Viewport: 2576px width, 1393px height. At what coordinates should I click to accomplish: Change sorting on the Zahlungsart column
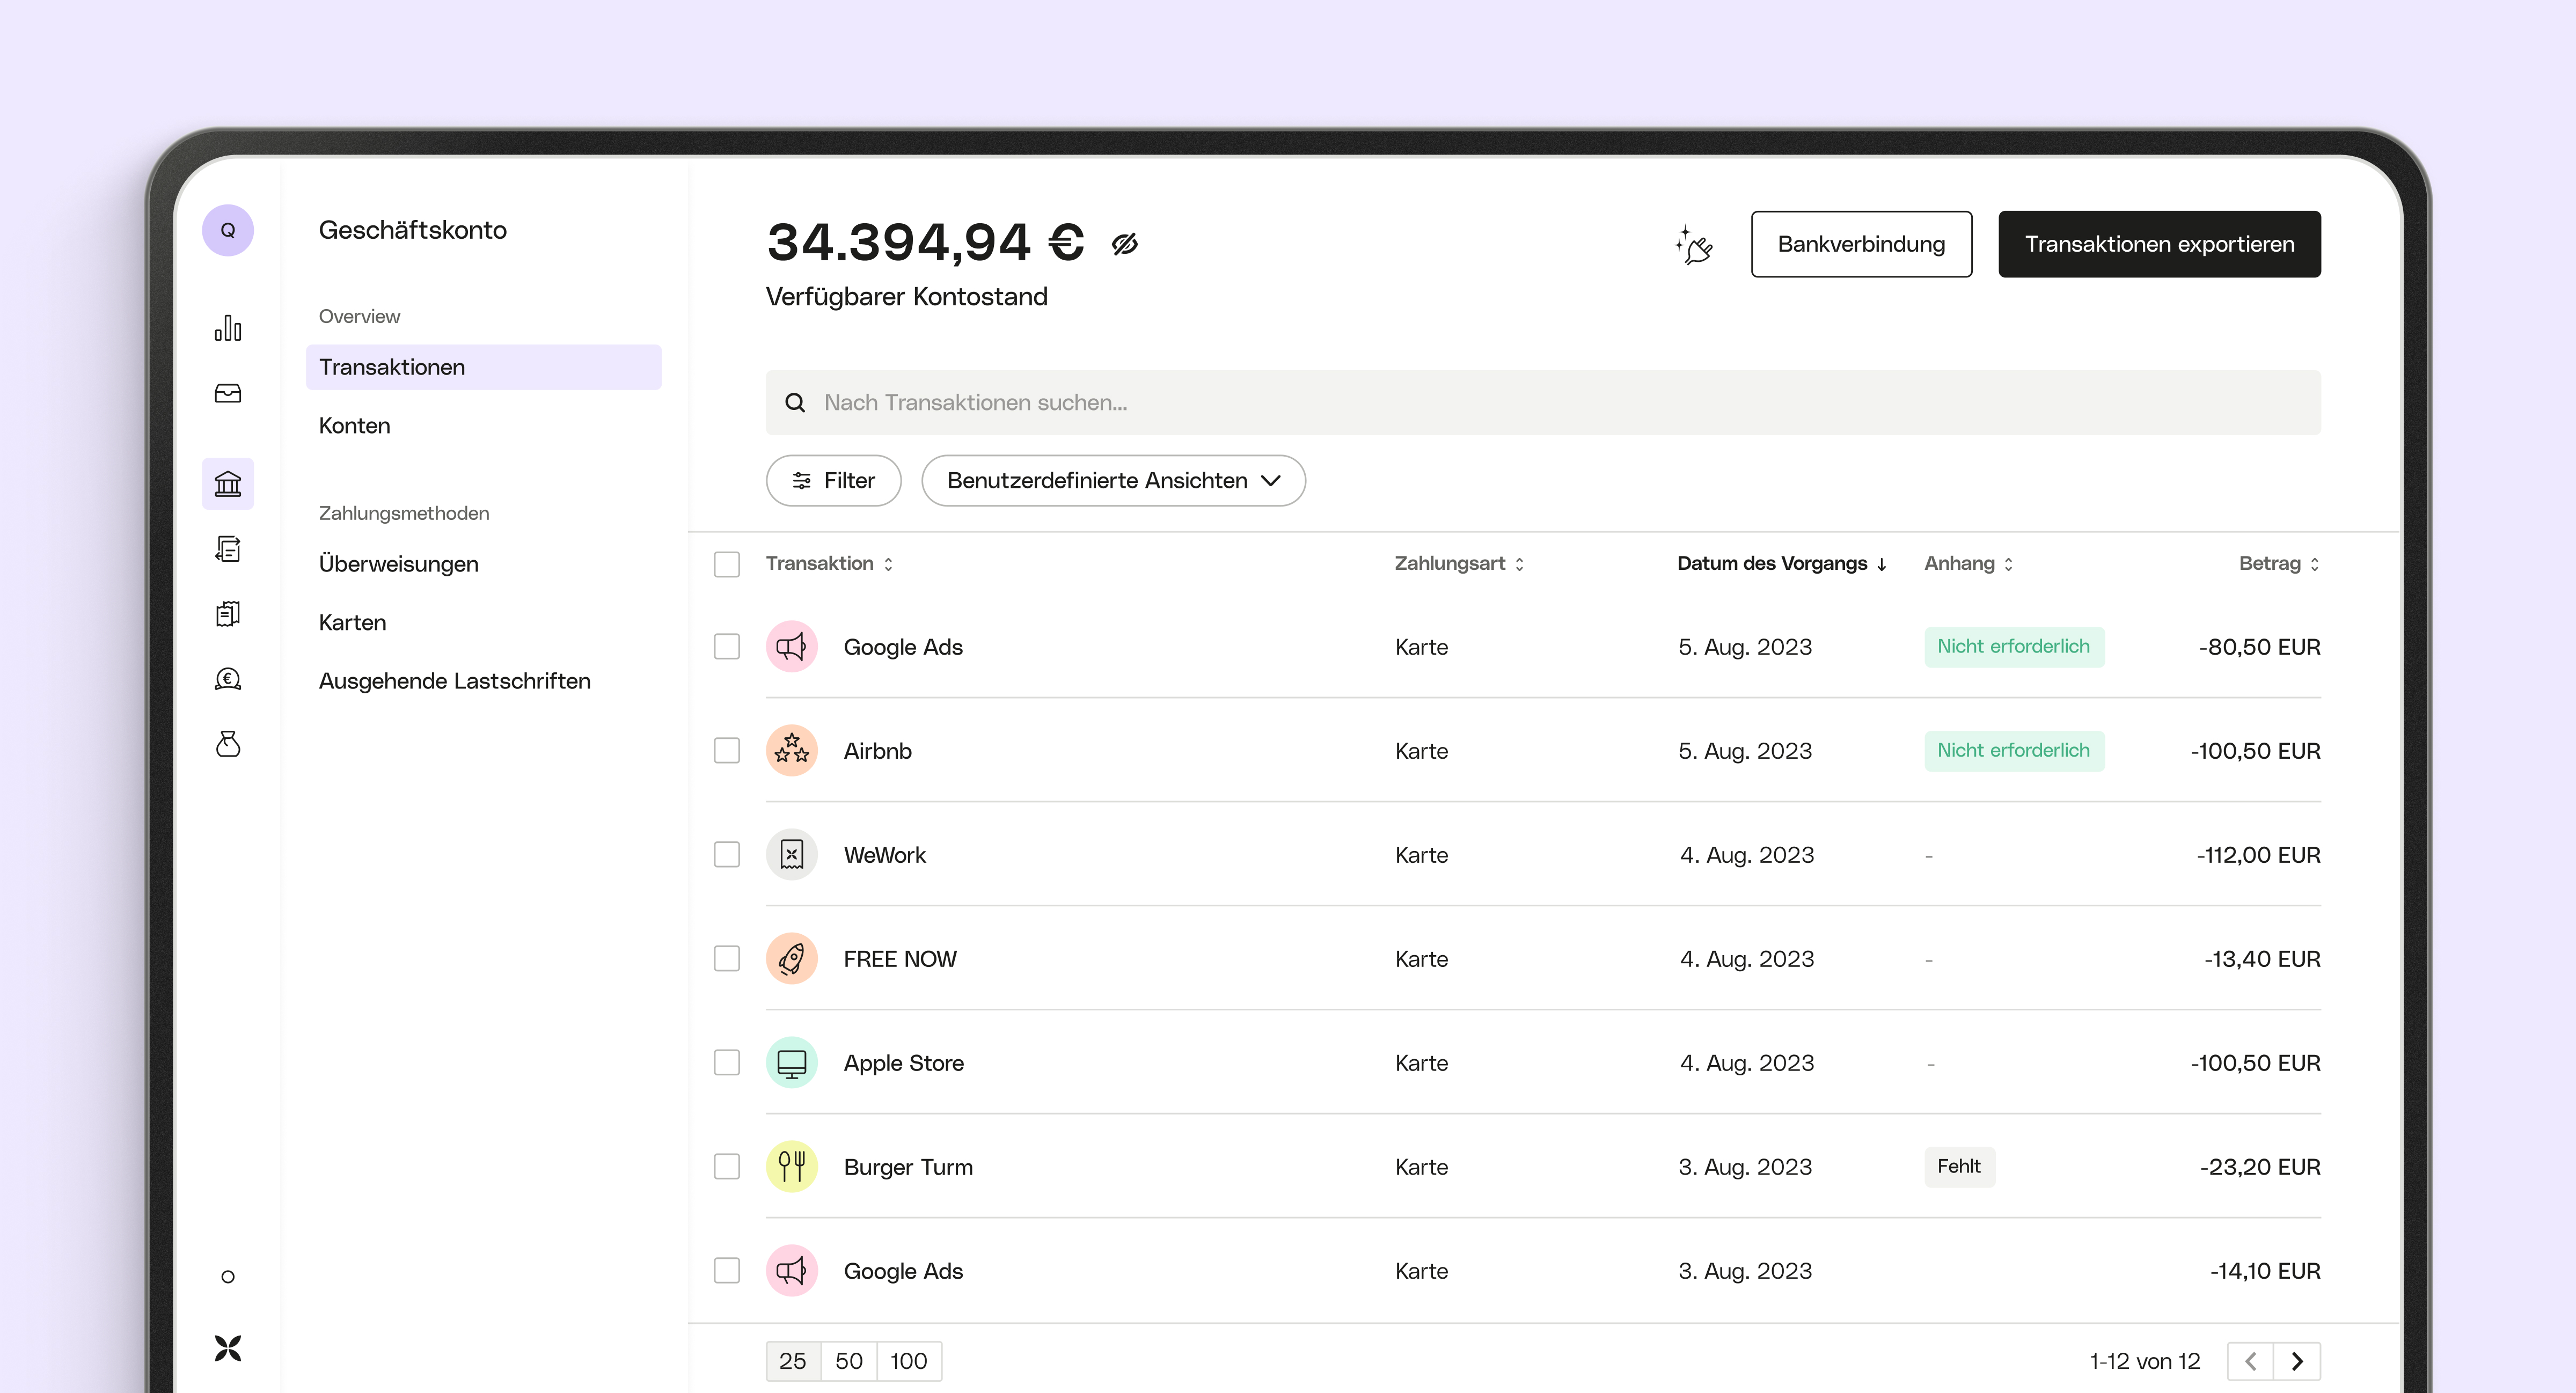point(1521,563)
